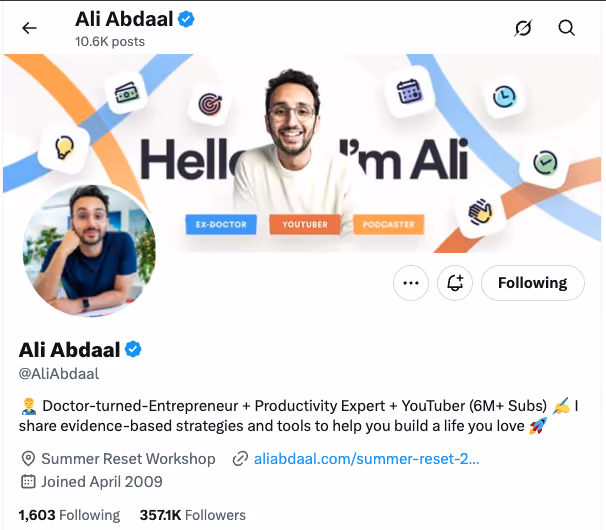Open the 1,603 Following list
The height and width of the screenshot is (530, 606).
click(x=69, y=515)
